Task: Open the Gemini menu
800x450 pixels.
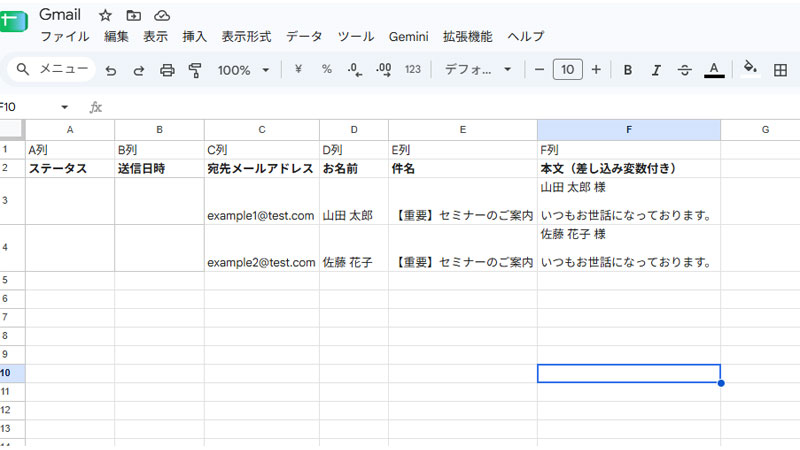Action: tap(409, 37)
